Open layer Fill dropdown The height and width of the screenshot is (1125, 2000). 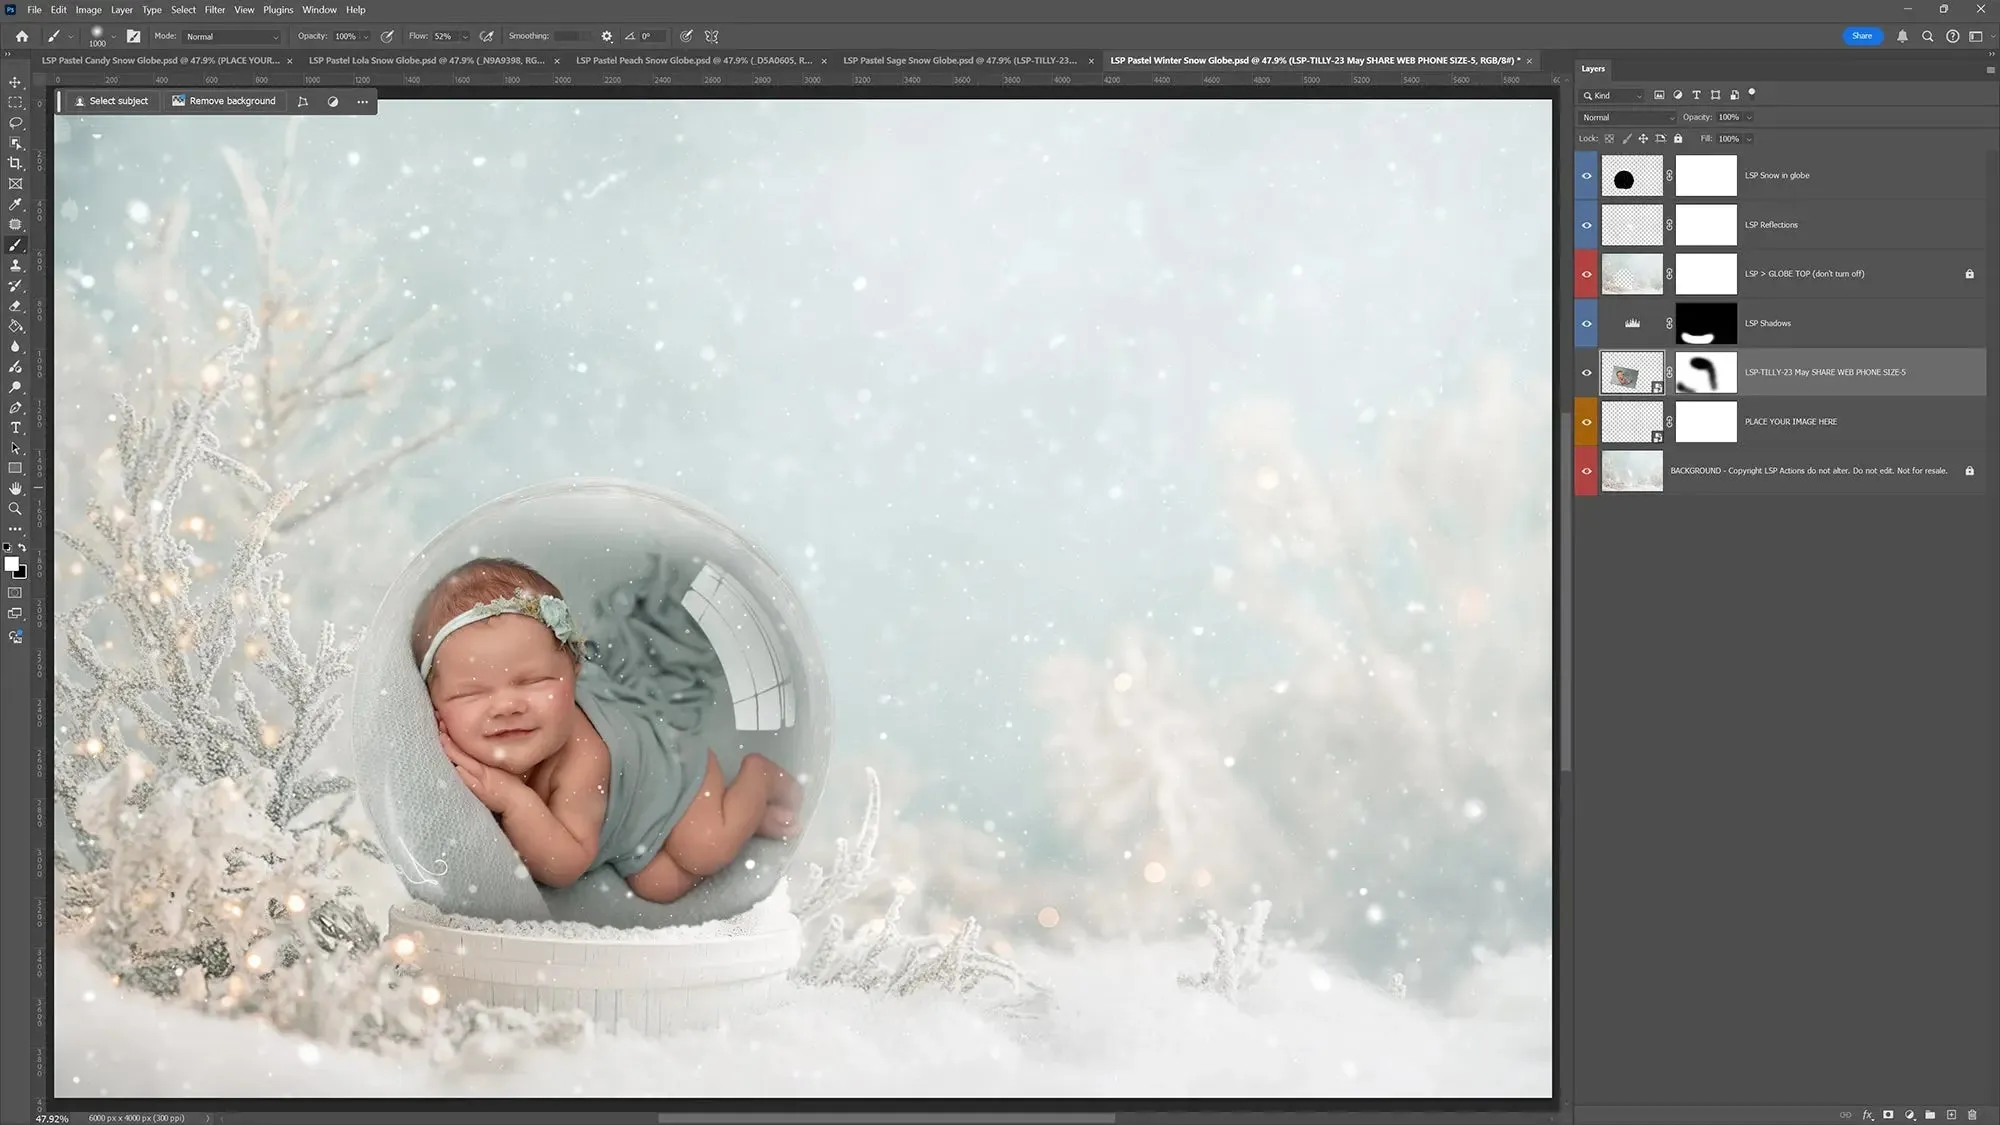1749,139
